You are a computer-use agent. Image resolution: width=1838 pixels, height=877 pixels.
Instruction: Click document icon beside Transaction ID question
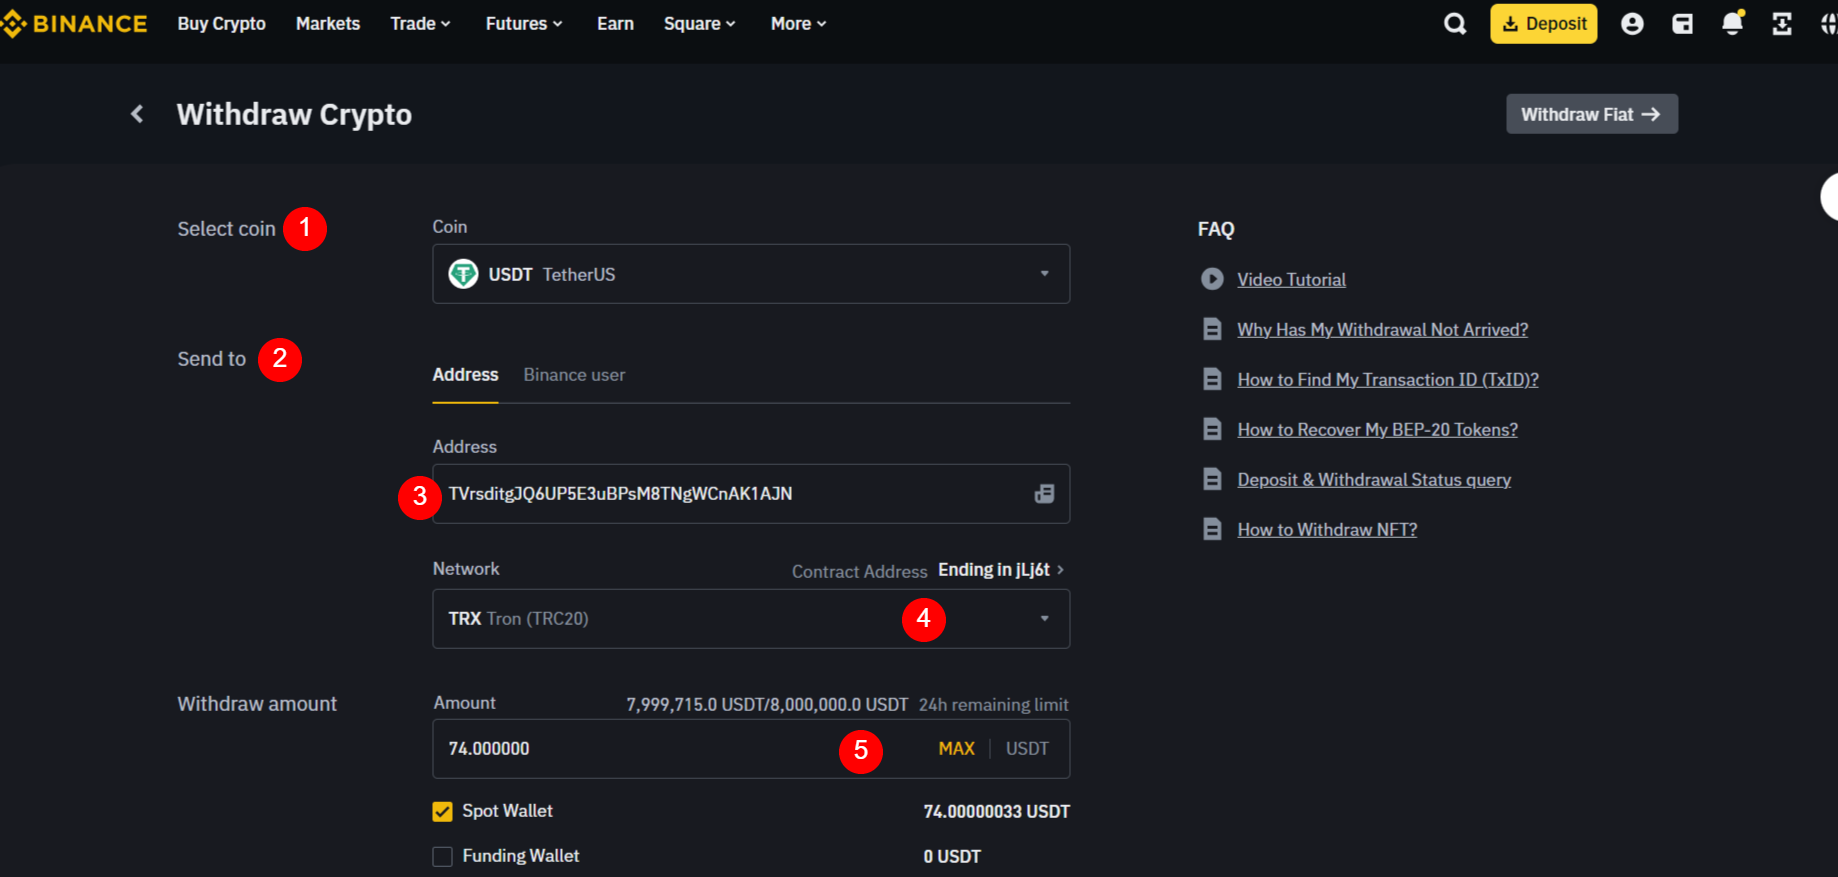(1212, 379)
